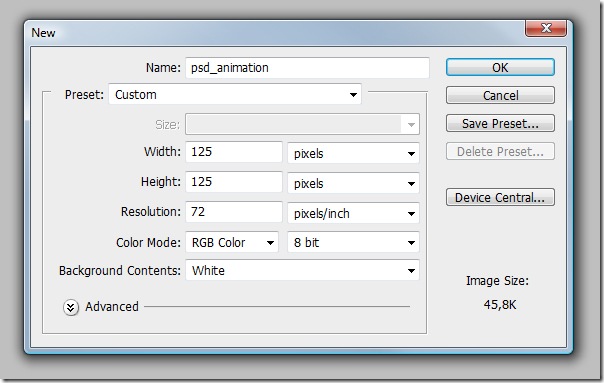
Task: Close the New dialog with X
Action: point(546,28)
